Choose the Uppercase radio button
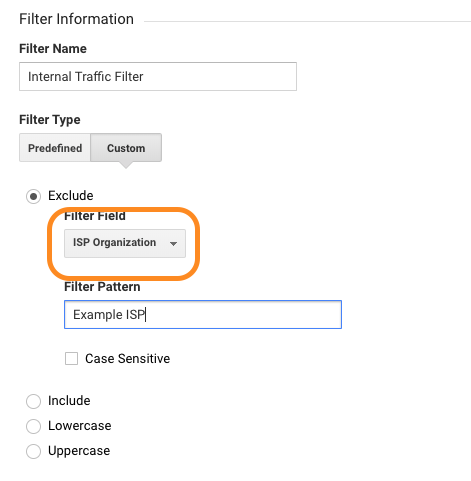Screen dimensions: 471x481 pos(33,451)
